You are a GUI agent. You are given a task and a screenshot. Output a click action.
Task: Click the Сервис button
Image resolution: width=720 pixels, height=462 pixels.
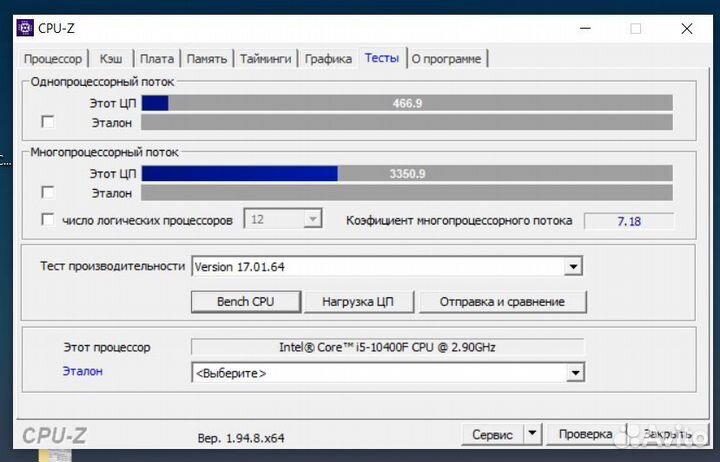pos(492,434)
